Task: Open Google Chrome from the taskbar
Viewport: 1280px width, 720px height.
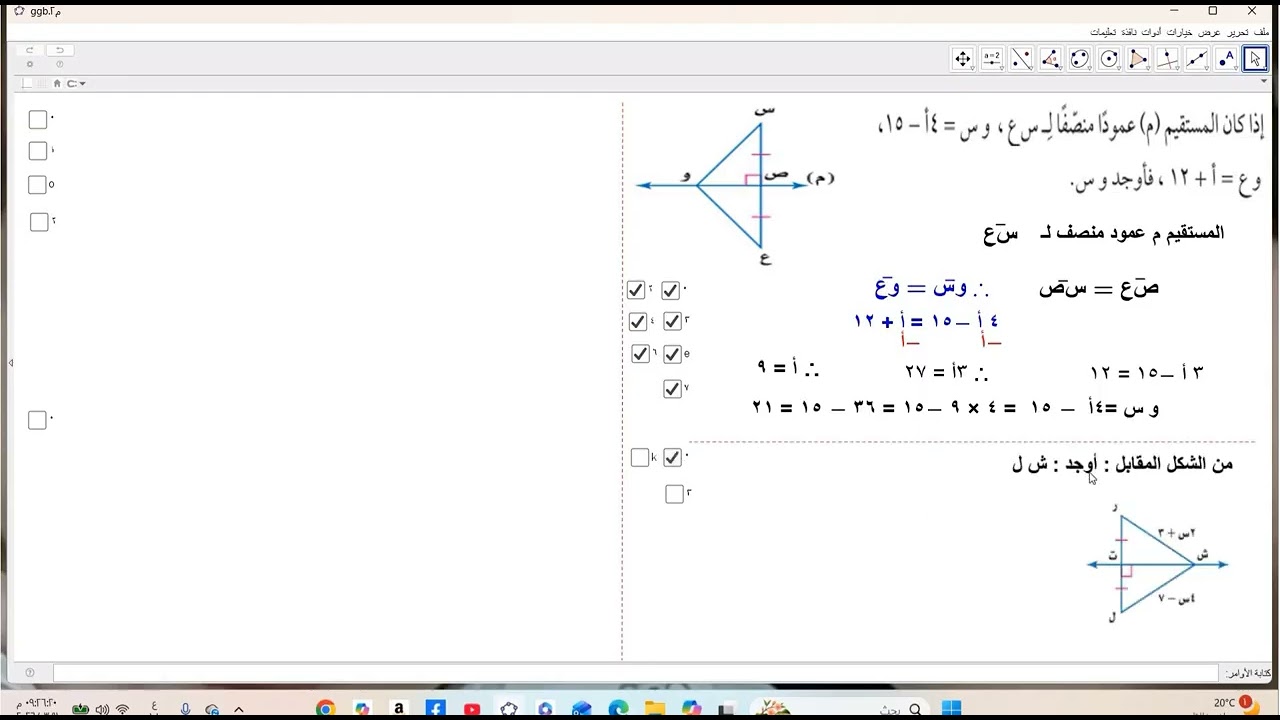Action: [x=325, y=709]
